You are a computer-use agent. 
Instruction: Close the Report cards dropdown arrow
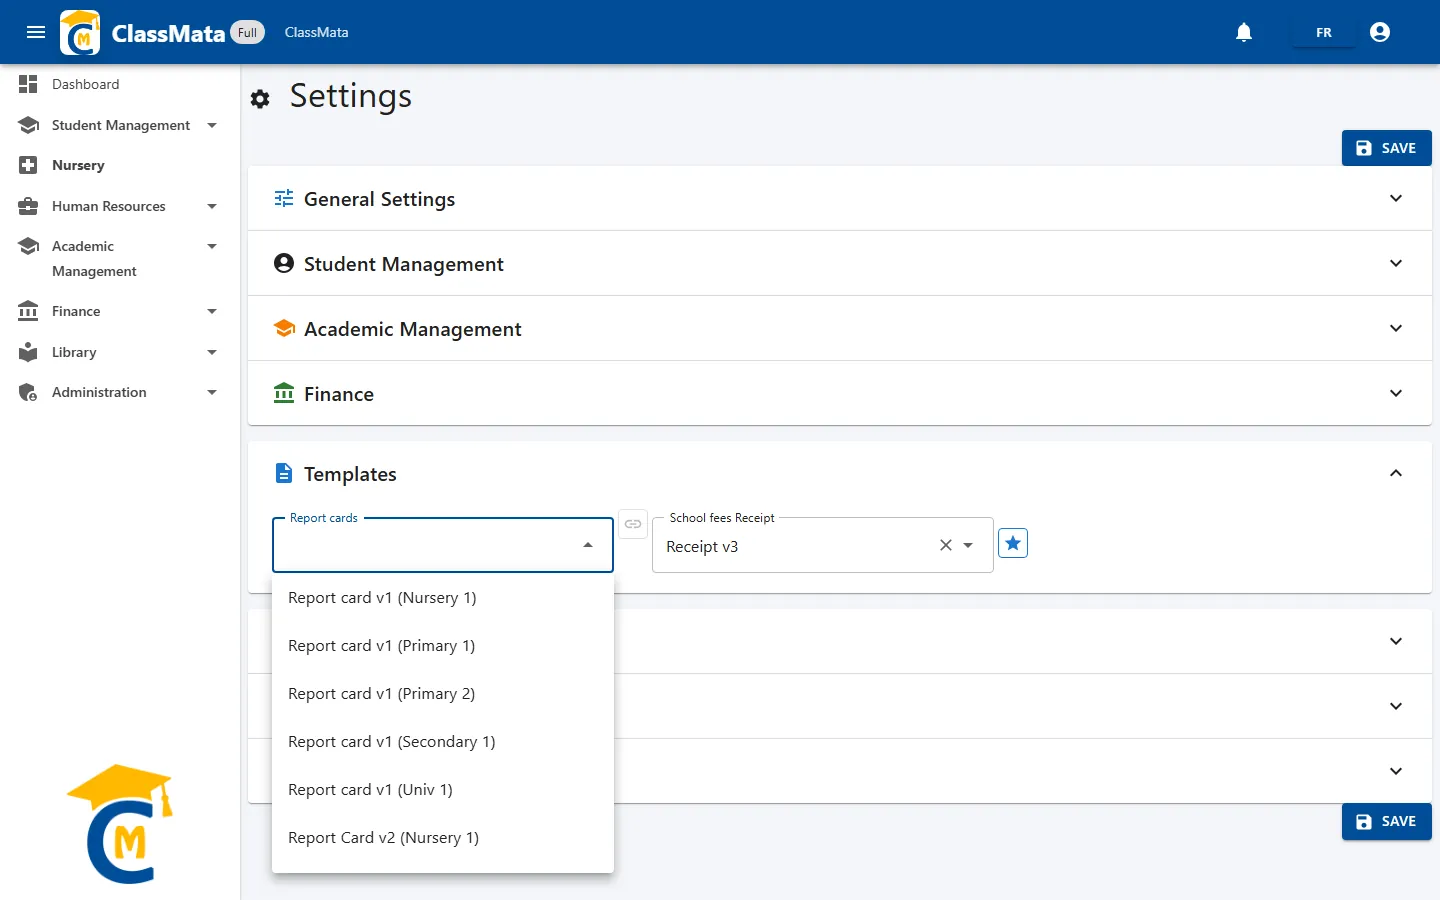[588, 545]
